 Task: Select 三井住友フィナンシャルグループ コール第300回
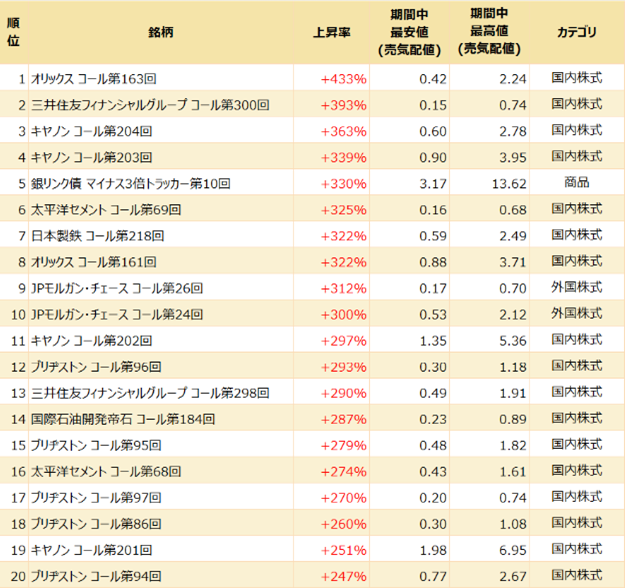point(150,105)
